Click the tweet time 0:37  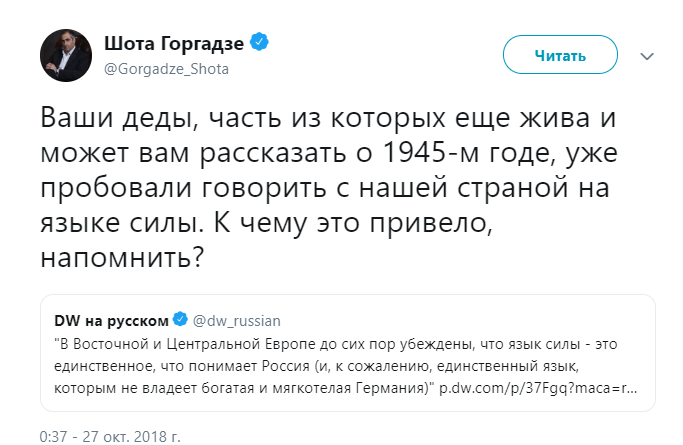(53, 436)
